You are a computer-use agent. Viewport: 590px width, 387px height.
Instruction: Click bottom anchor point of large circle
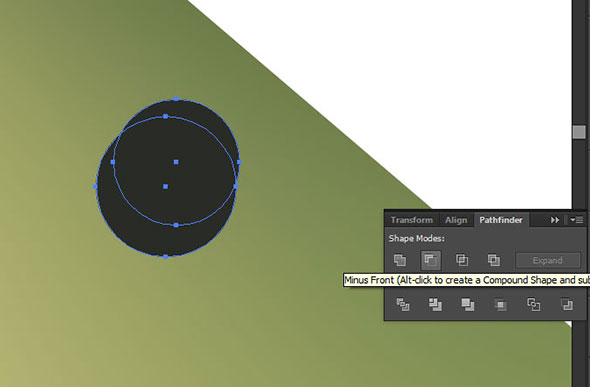[166, 256]
